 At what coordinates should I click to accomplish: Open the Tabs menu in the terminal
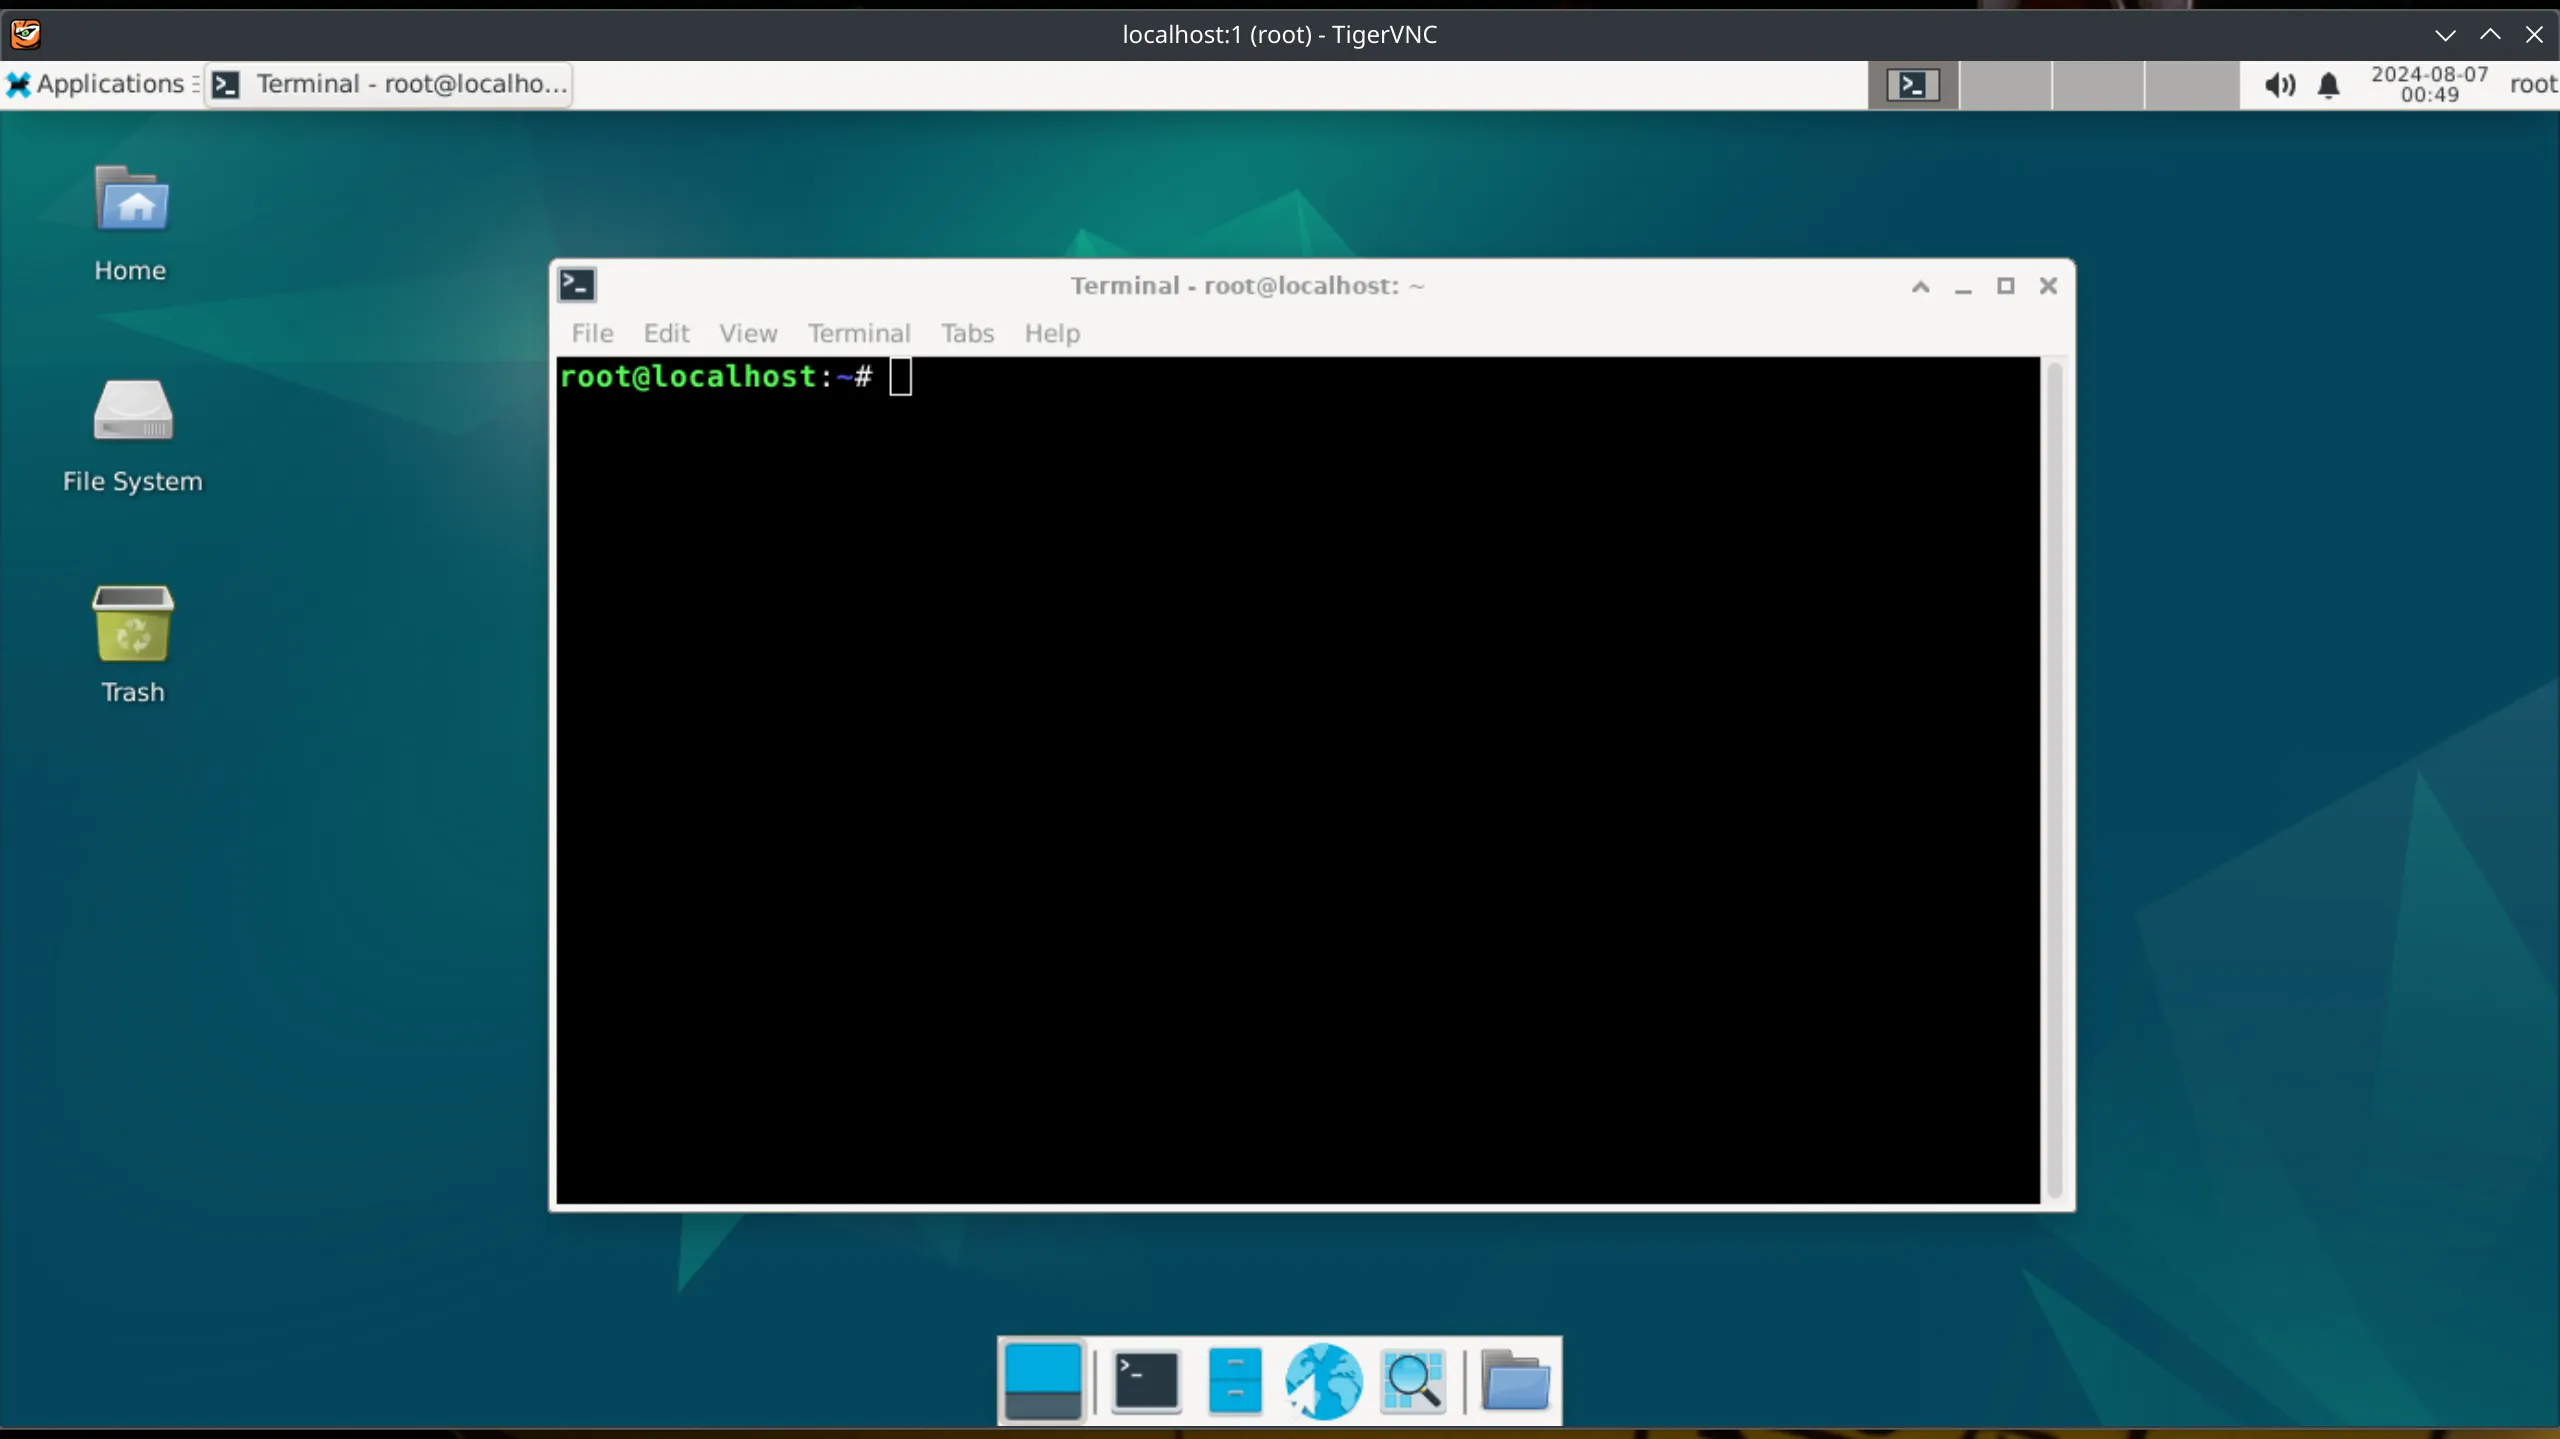966,333
